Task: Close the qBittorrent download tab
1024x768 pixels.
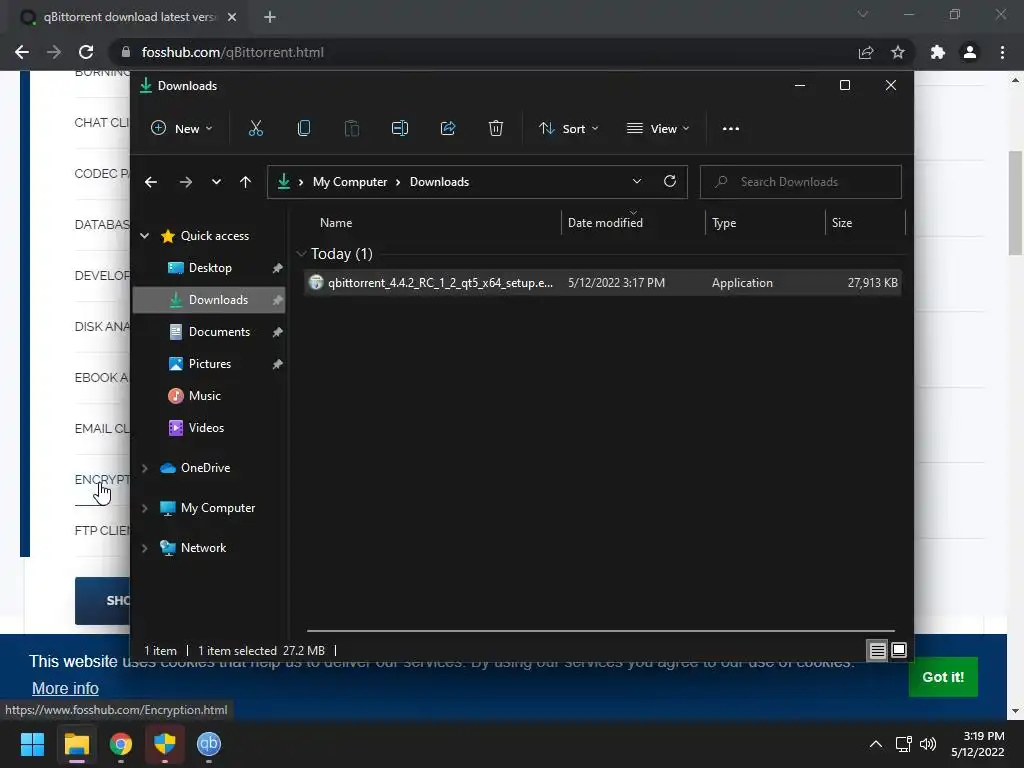Action: pyautogui.click(x=232, y=17)
